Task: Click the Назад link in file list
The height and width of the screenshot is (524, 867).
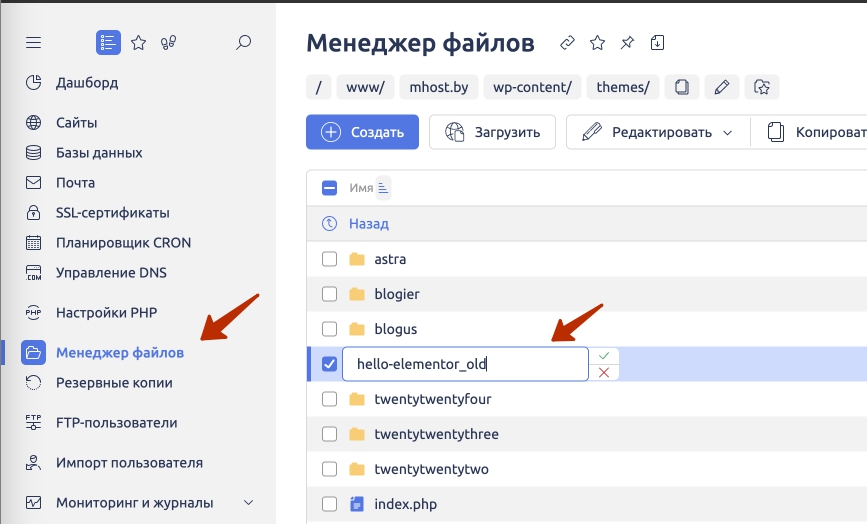Action: pyautogui.click(x=369, y=224)
